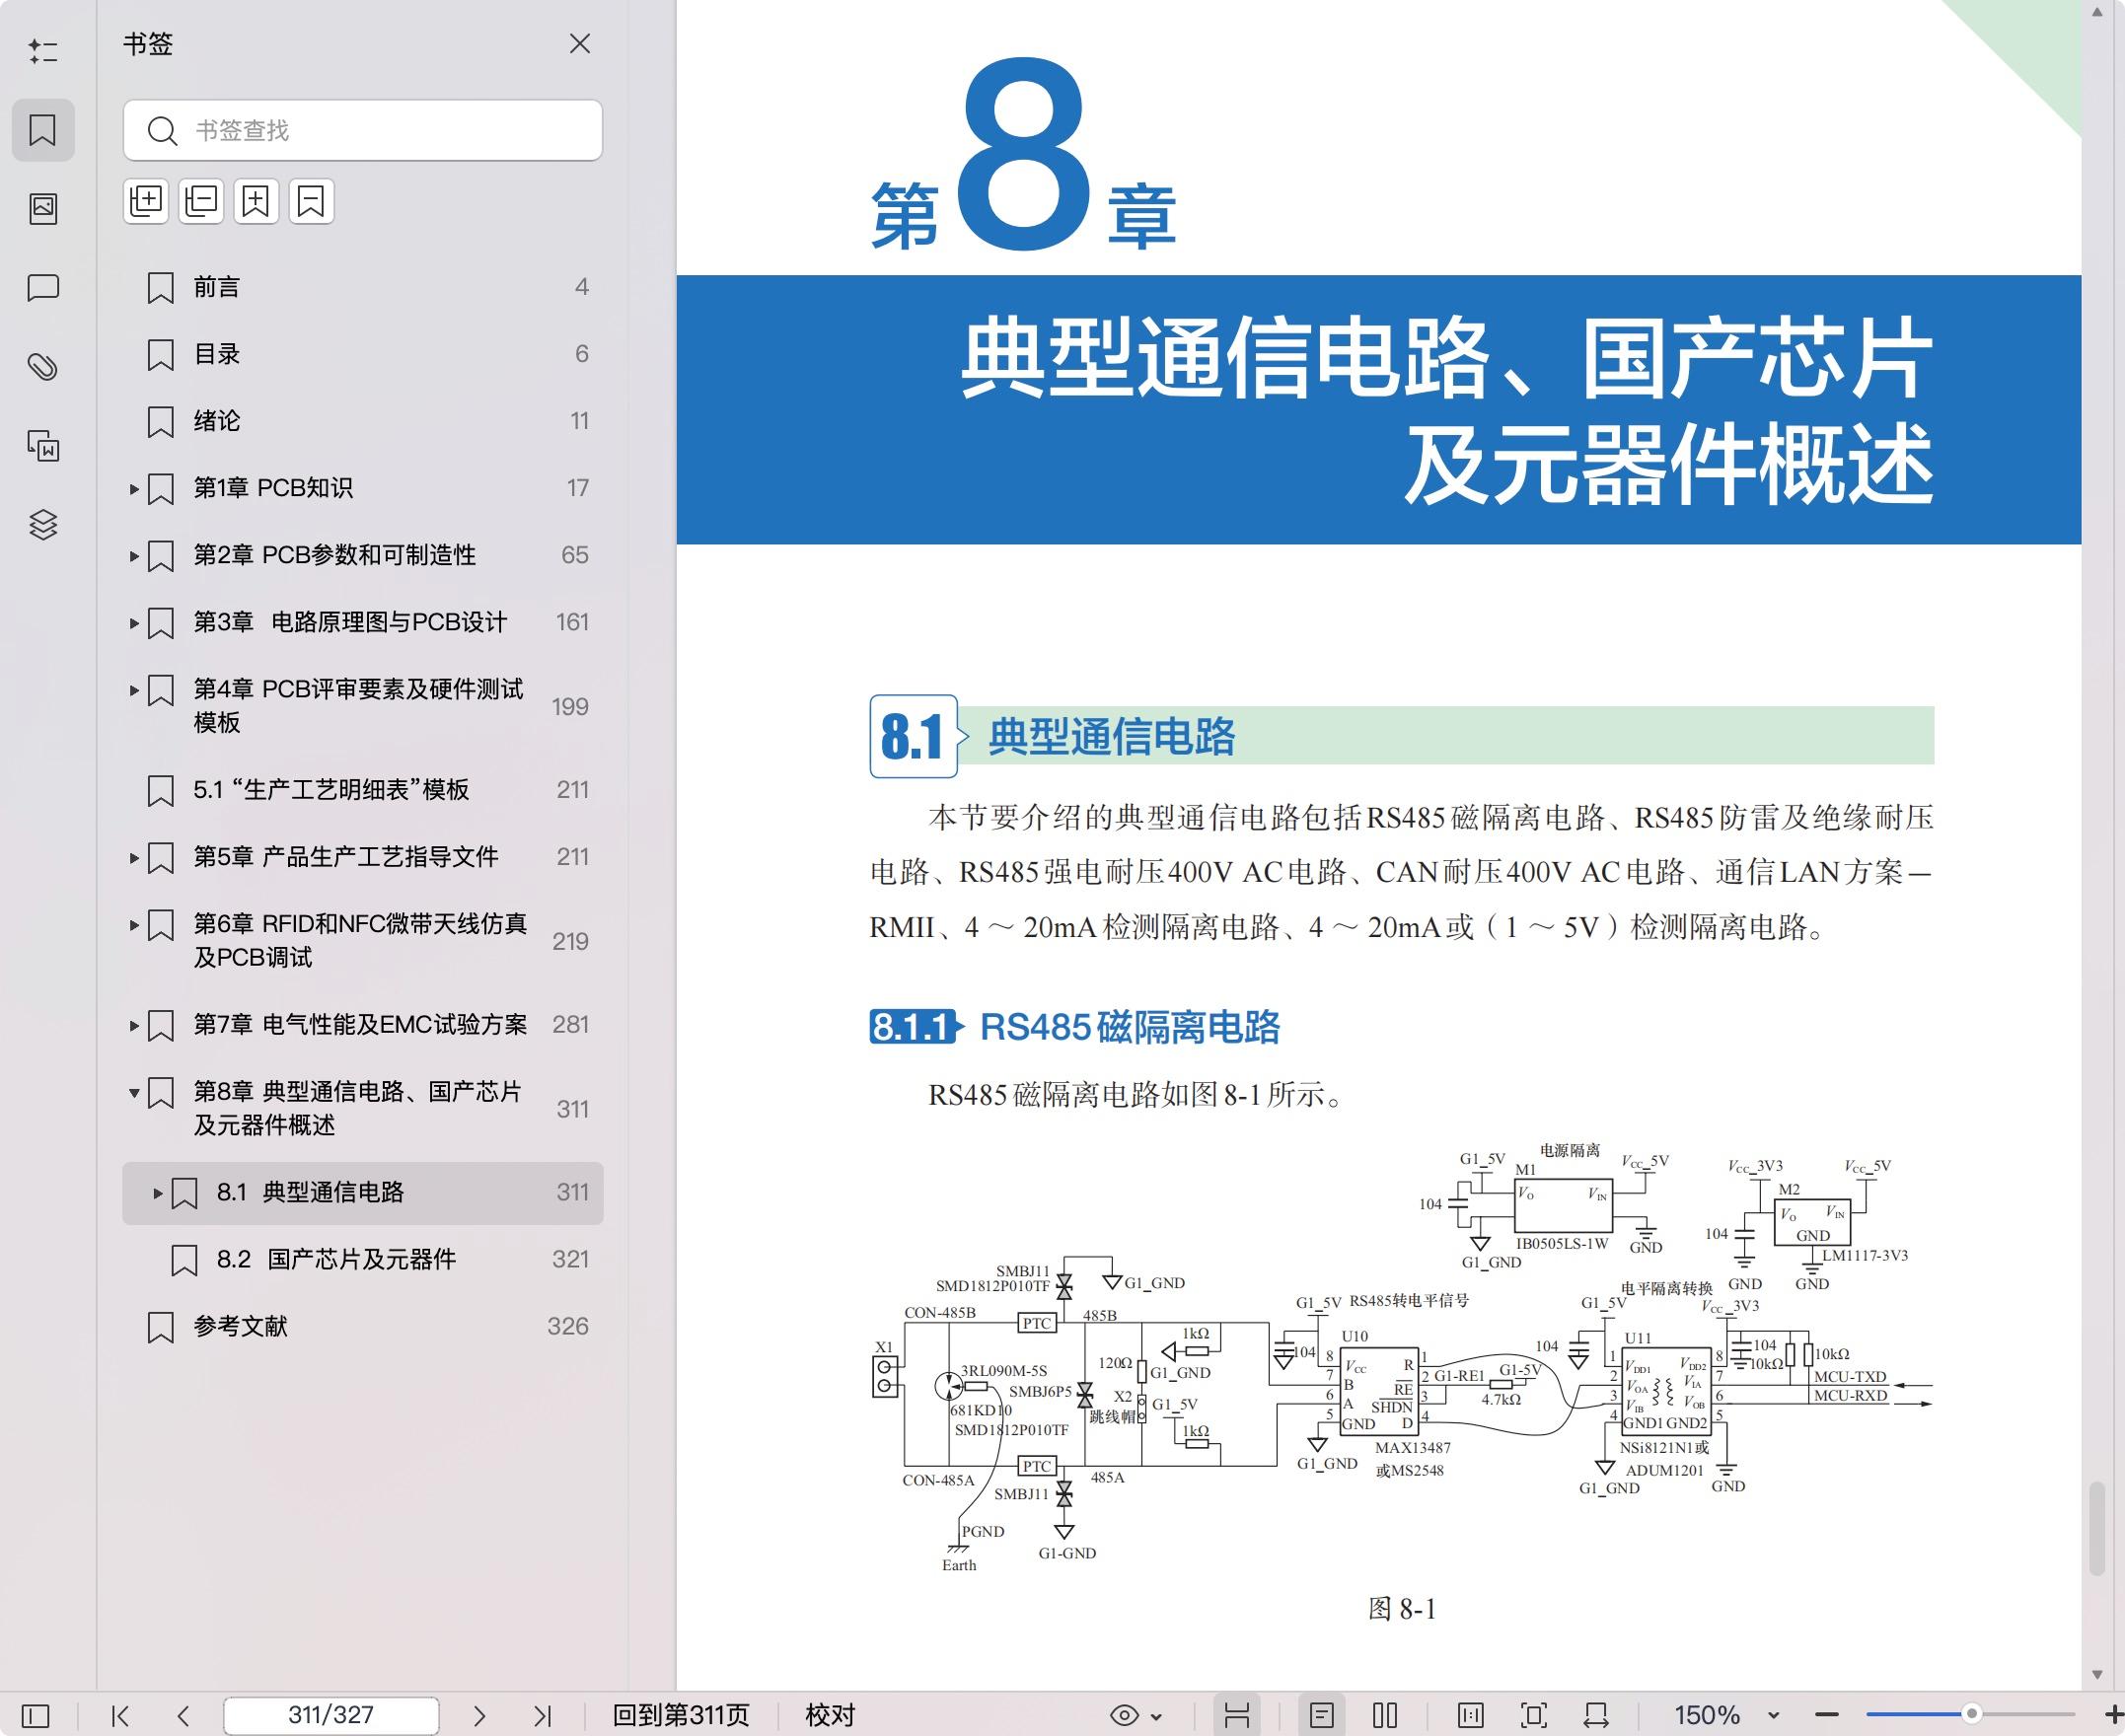This screenshot has width=2125, height=1736.
Task: Expand 第6章 RFID和NFC bookmark
Action: point(134,925)
